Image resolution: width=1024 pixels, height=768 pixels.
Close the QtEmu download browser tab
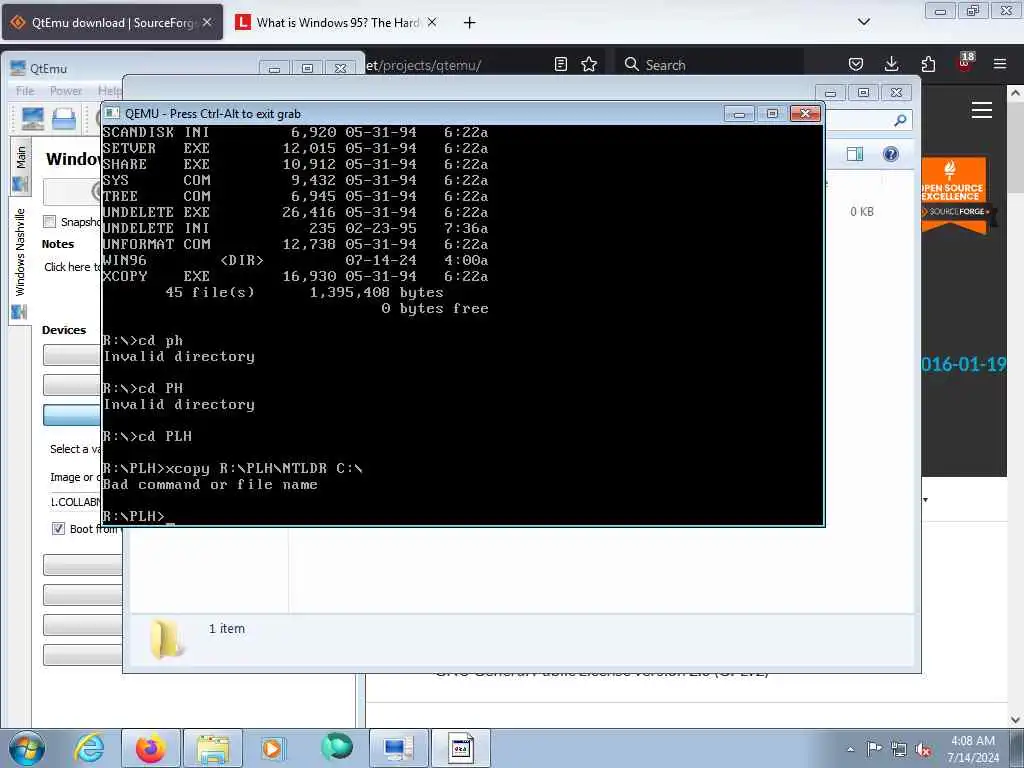click(x=207, y=22)
